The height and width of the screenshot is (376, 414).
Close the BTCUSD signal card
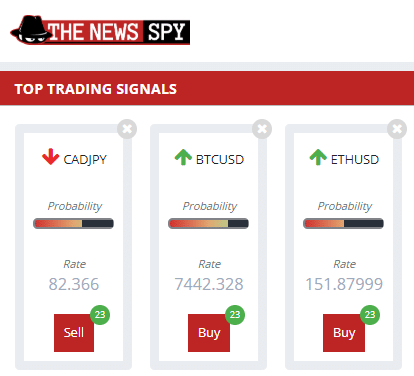point(262,129)
